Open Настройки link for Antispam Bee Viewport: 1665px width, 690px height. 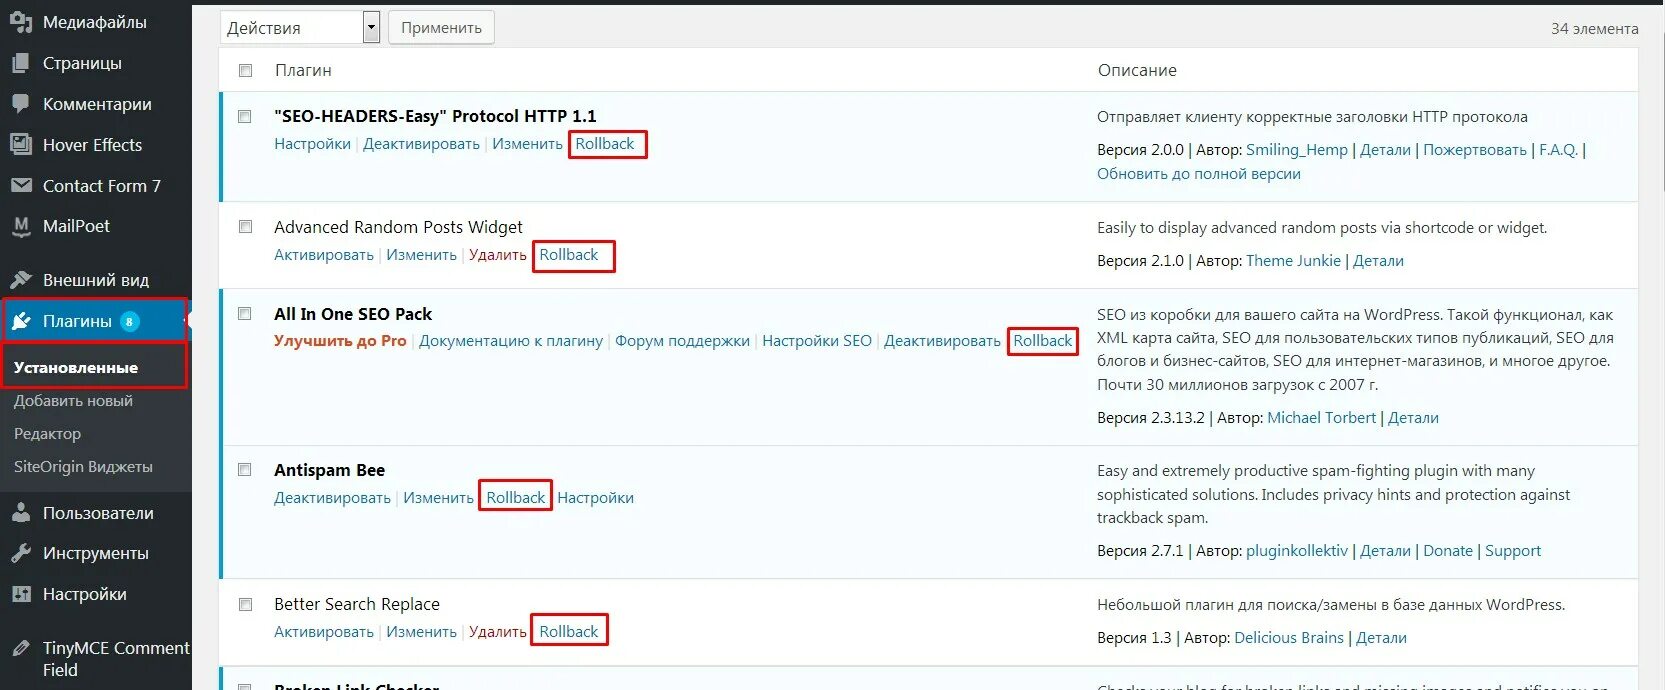[x=595, y=498]
